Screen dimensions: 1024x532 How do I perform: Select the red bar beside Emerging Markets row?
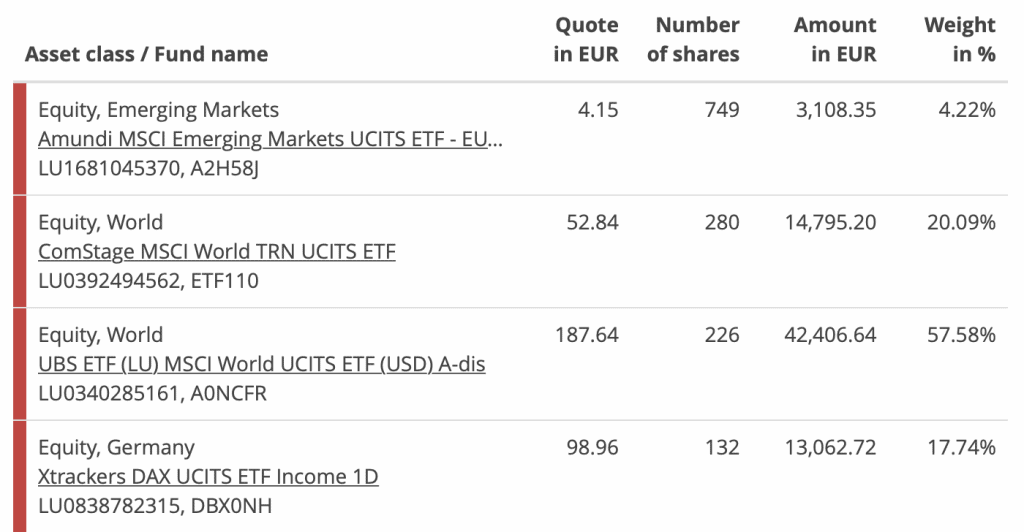click(x=20, y=139)
